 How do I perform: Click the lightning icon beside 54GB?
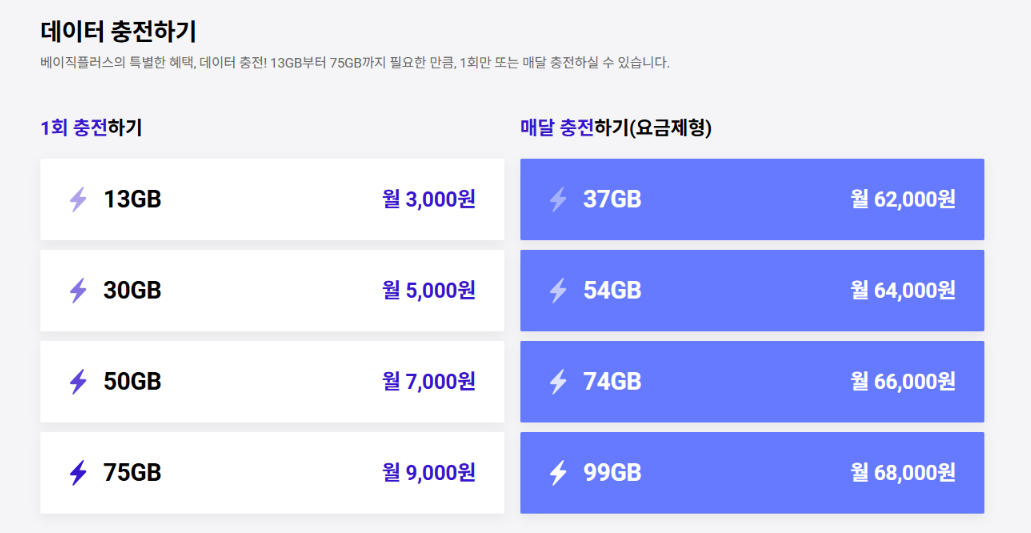[558, 290]
